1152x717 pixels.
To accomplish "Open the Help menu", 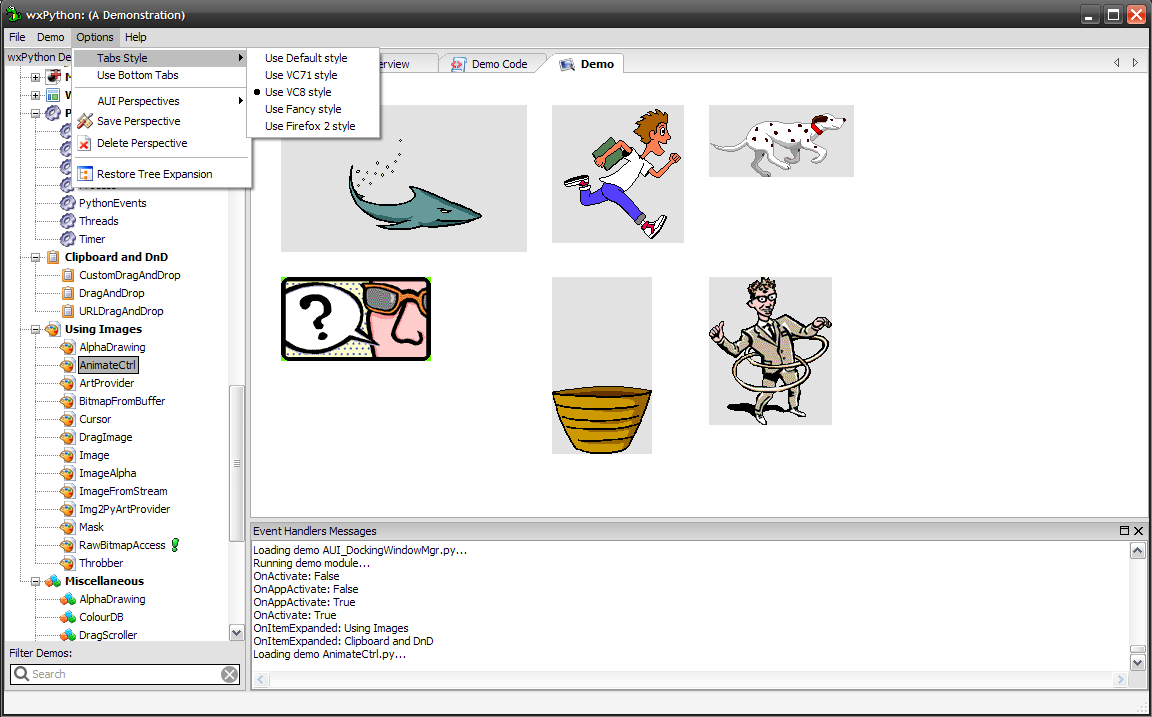I will (135, 37).
